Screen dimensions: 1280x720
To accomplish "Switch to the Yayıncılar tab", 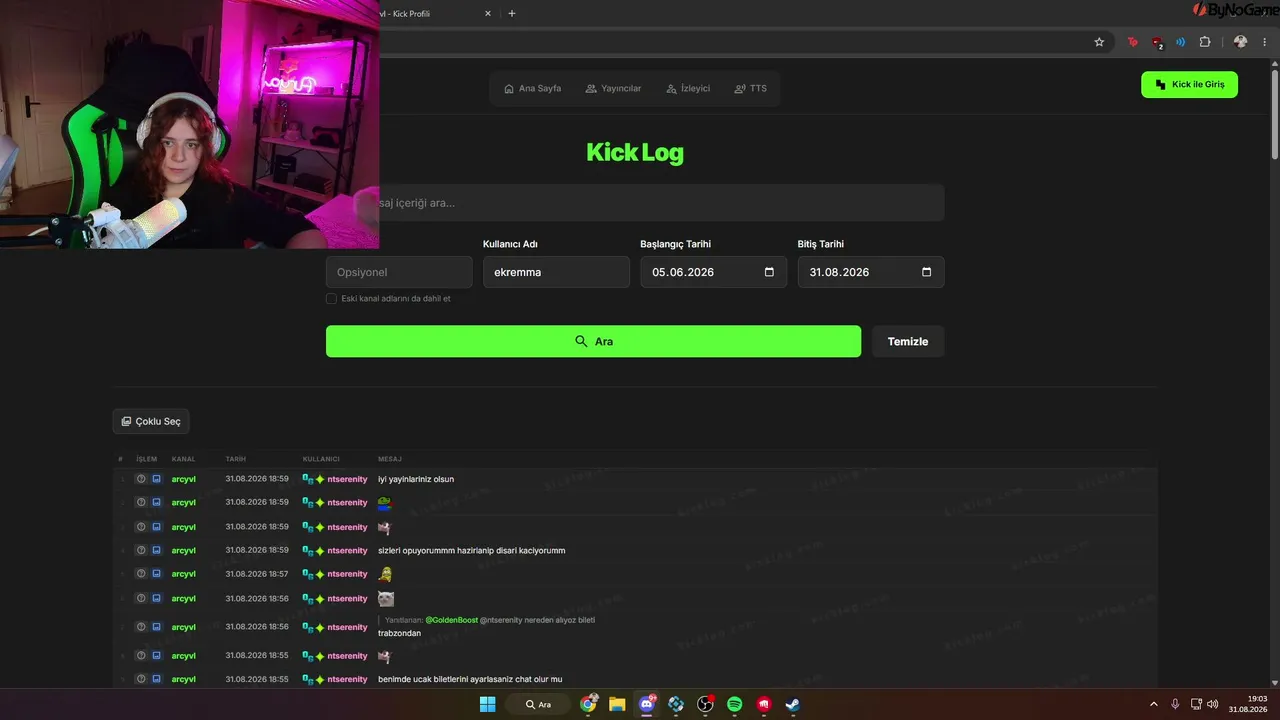I will tap(613, 88).
